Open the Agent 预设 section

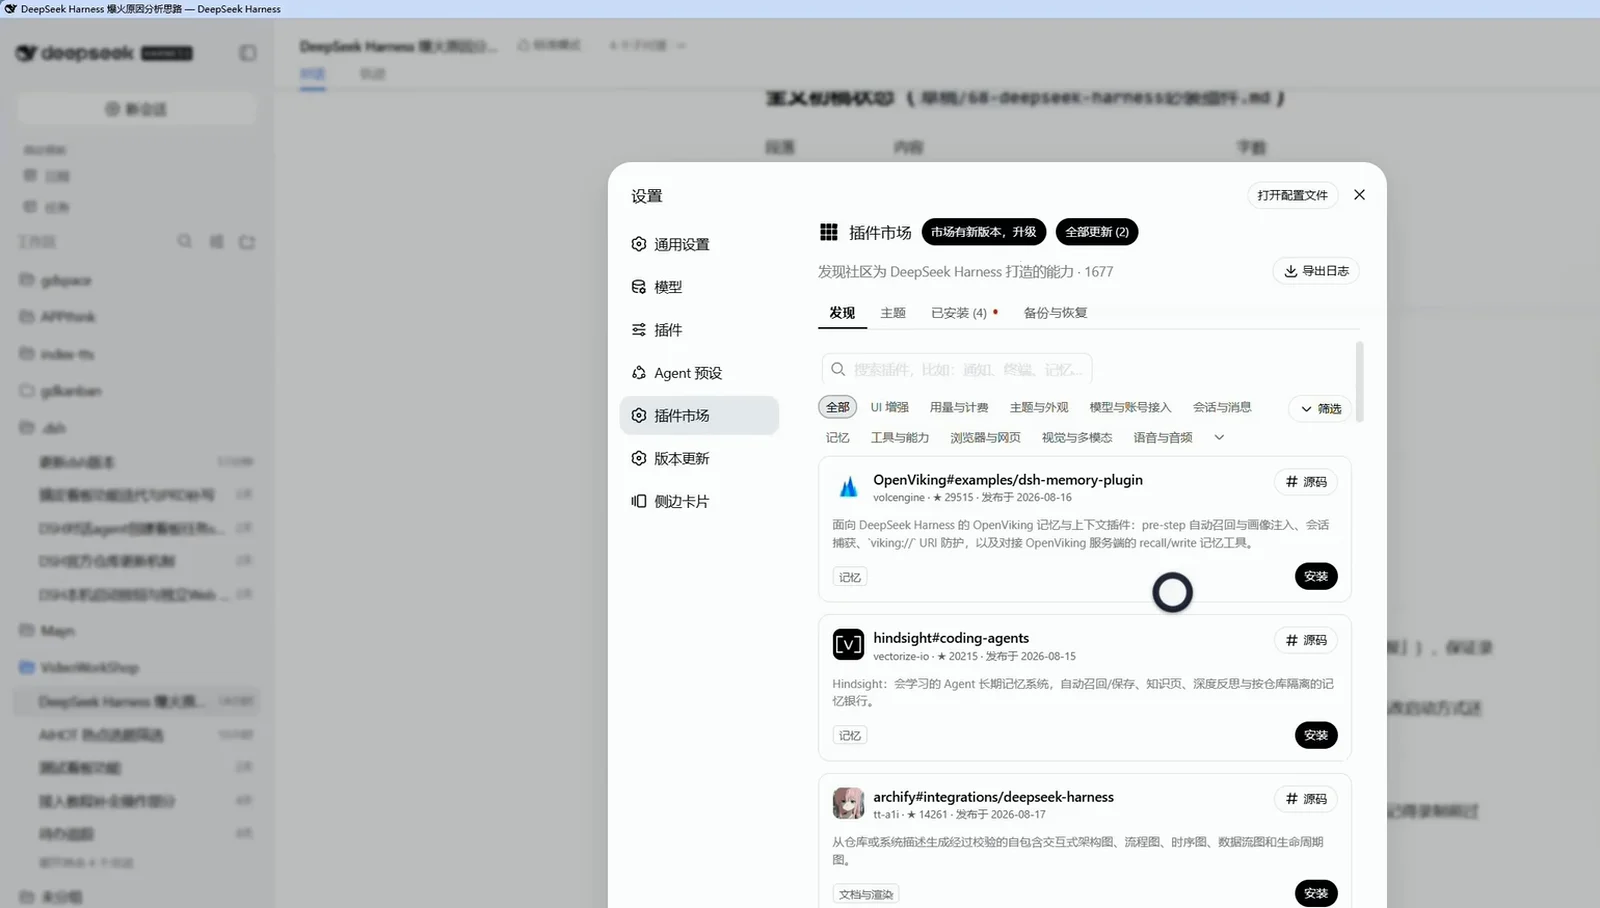point(699,373)
